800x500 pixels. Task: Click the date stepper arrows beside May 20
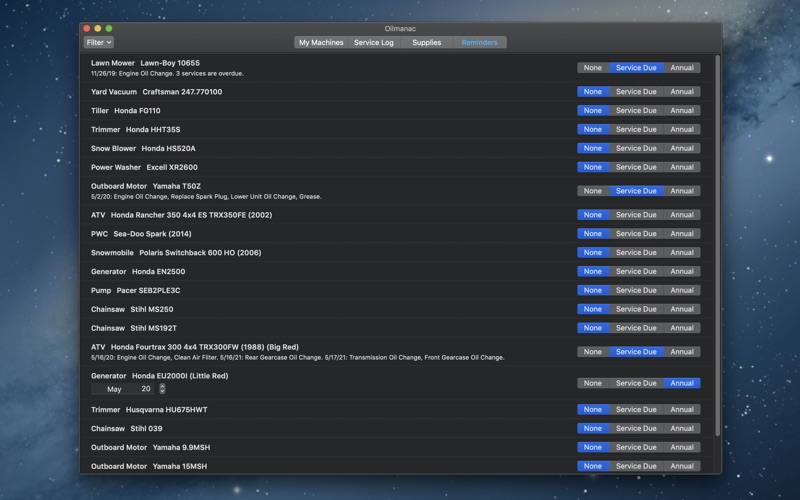coord(162,389)
